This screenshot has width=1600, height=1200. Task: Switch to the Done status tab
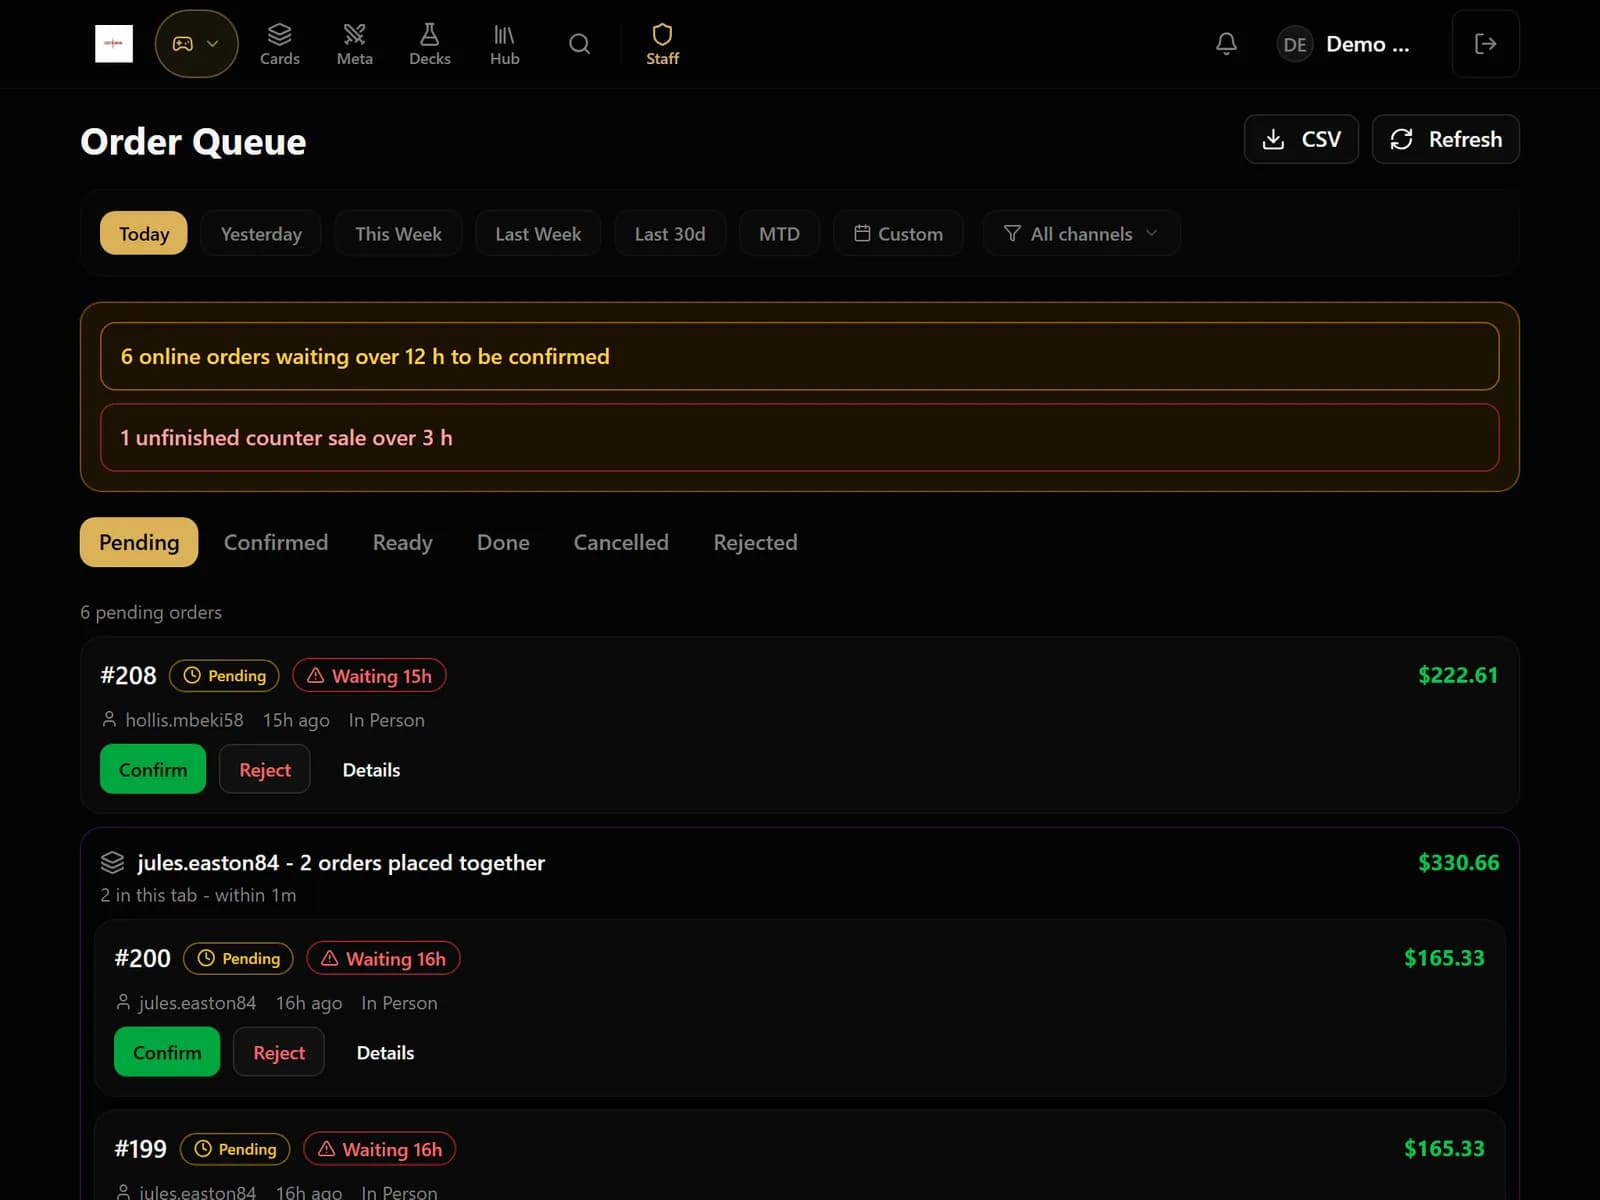point(503,542)
